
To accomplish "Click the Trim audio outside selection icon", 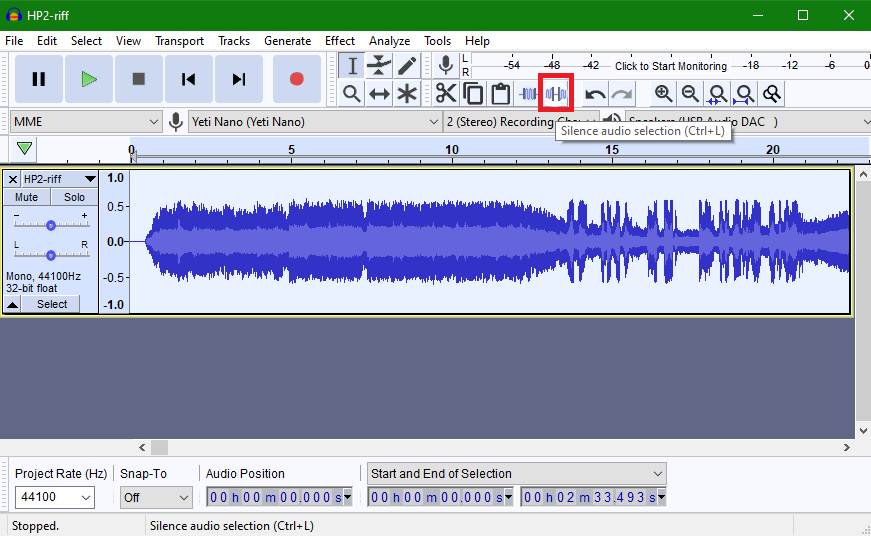I will click(x=528, y=93).
